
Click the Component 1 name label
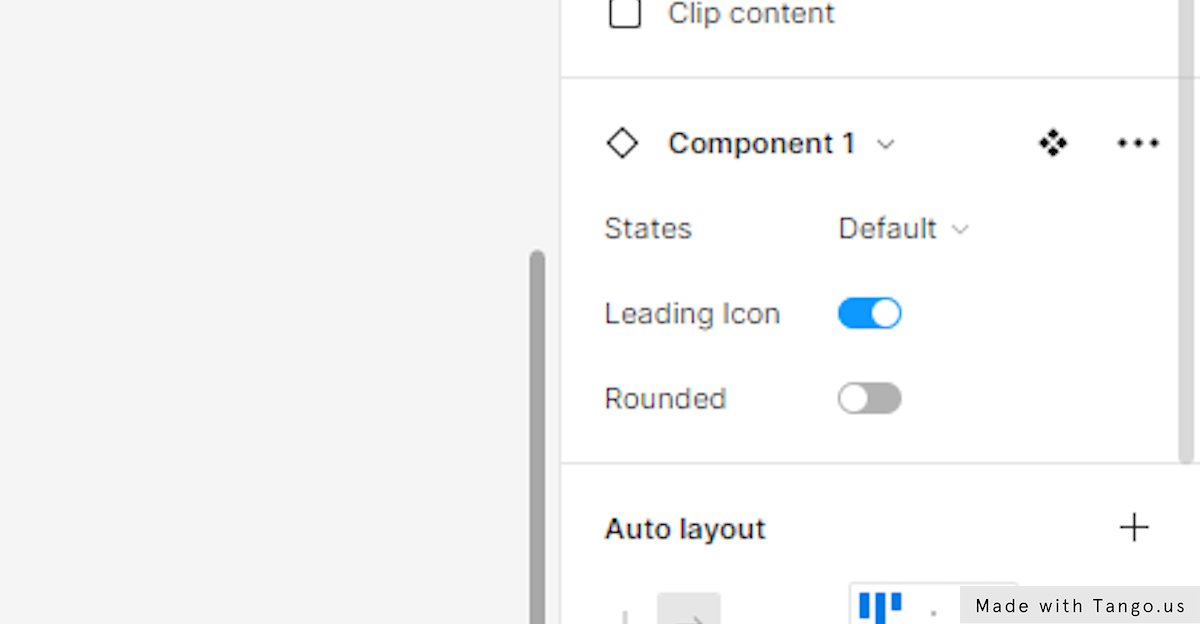[x=761, y=143]
